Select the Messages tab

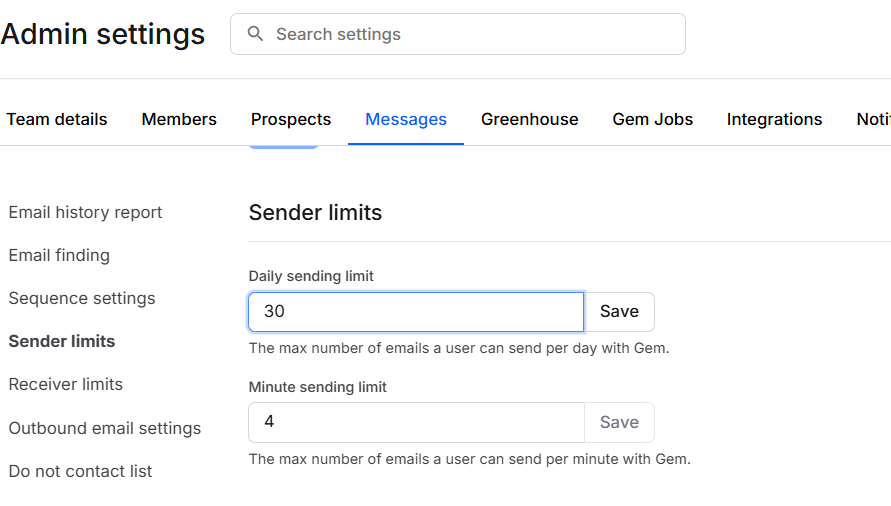406,119
